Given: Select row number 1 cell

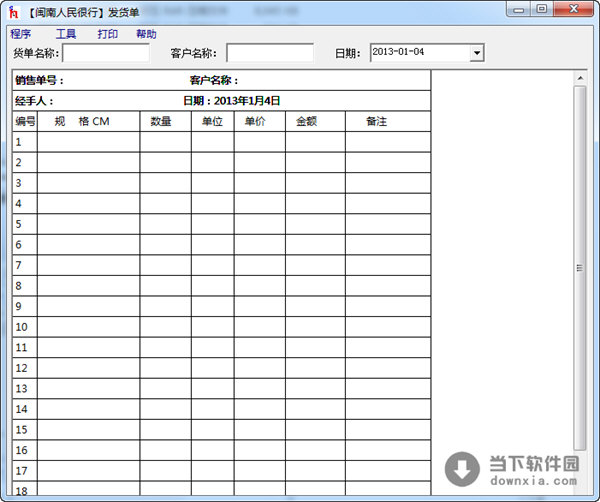Looking at the screenshot, I should click(25, 142).
